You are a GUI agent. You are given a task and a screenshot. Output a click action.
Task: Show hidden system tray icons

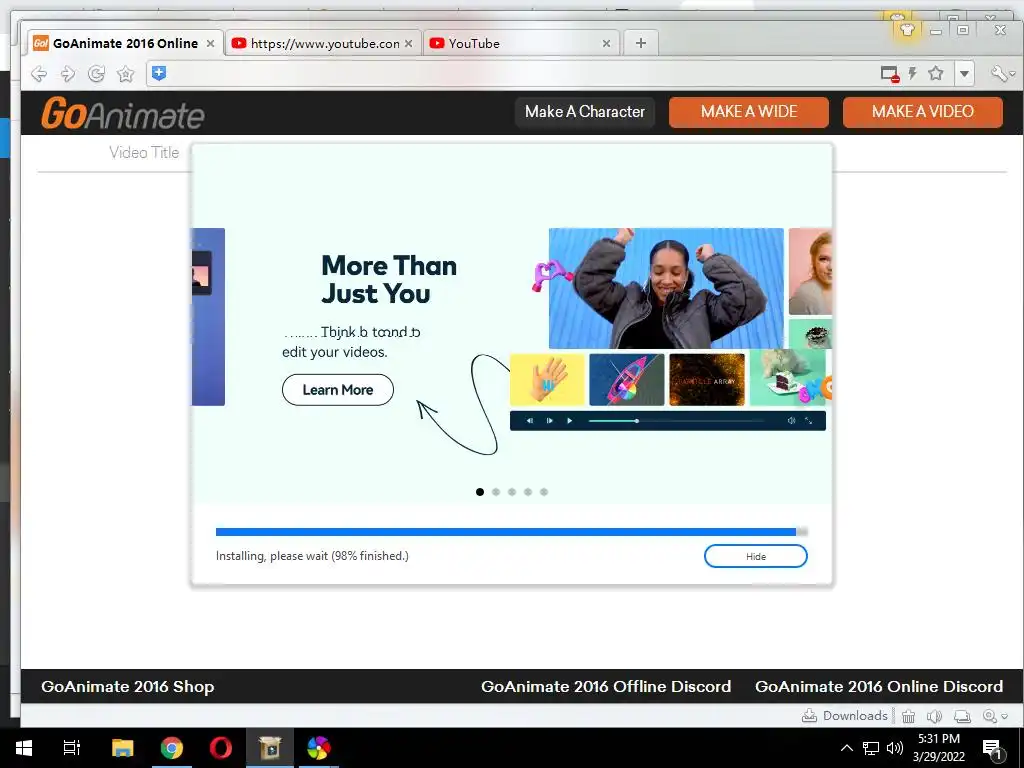pos(846,748)
